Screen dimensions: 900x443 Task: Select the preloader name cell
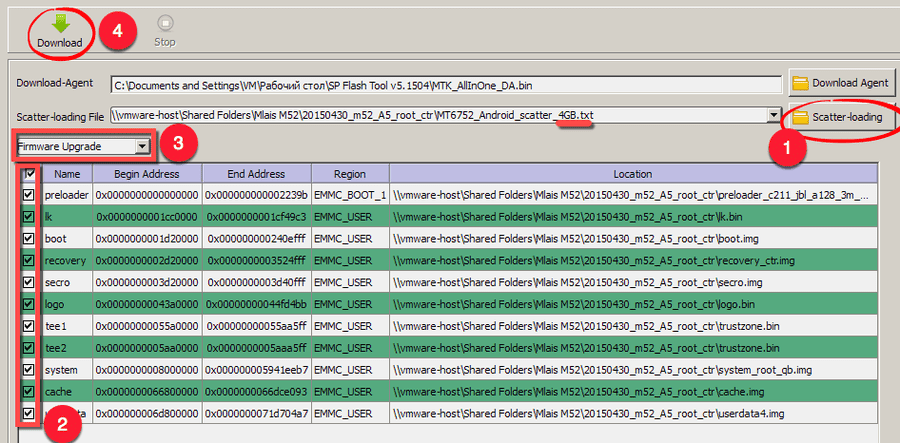pyautogui.click(x=67, y=195)
